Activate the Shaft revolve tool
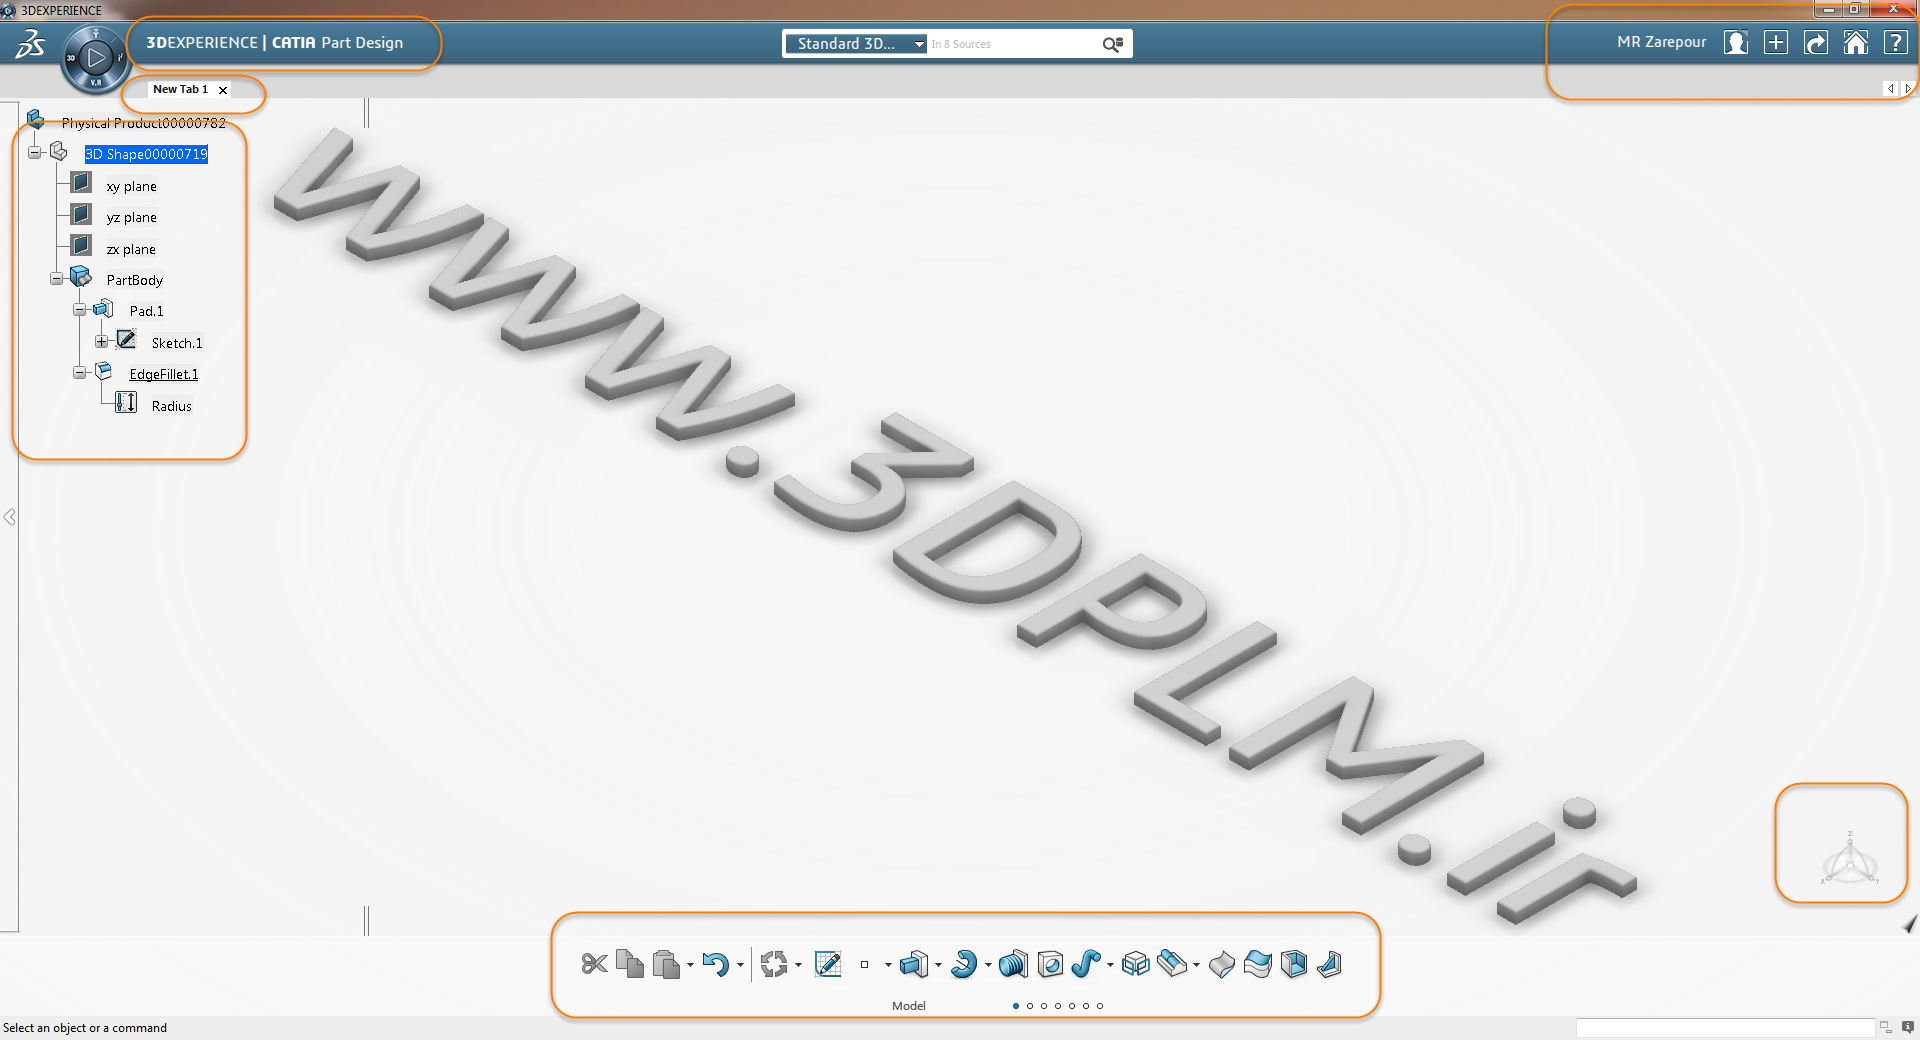The image size is (1920, 1040). pos(964,964)
